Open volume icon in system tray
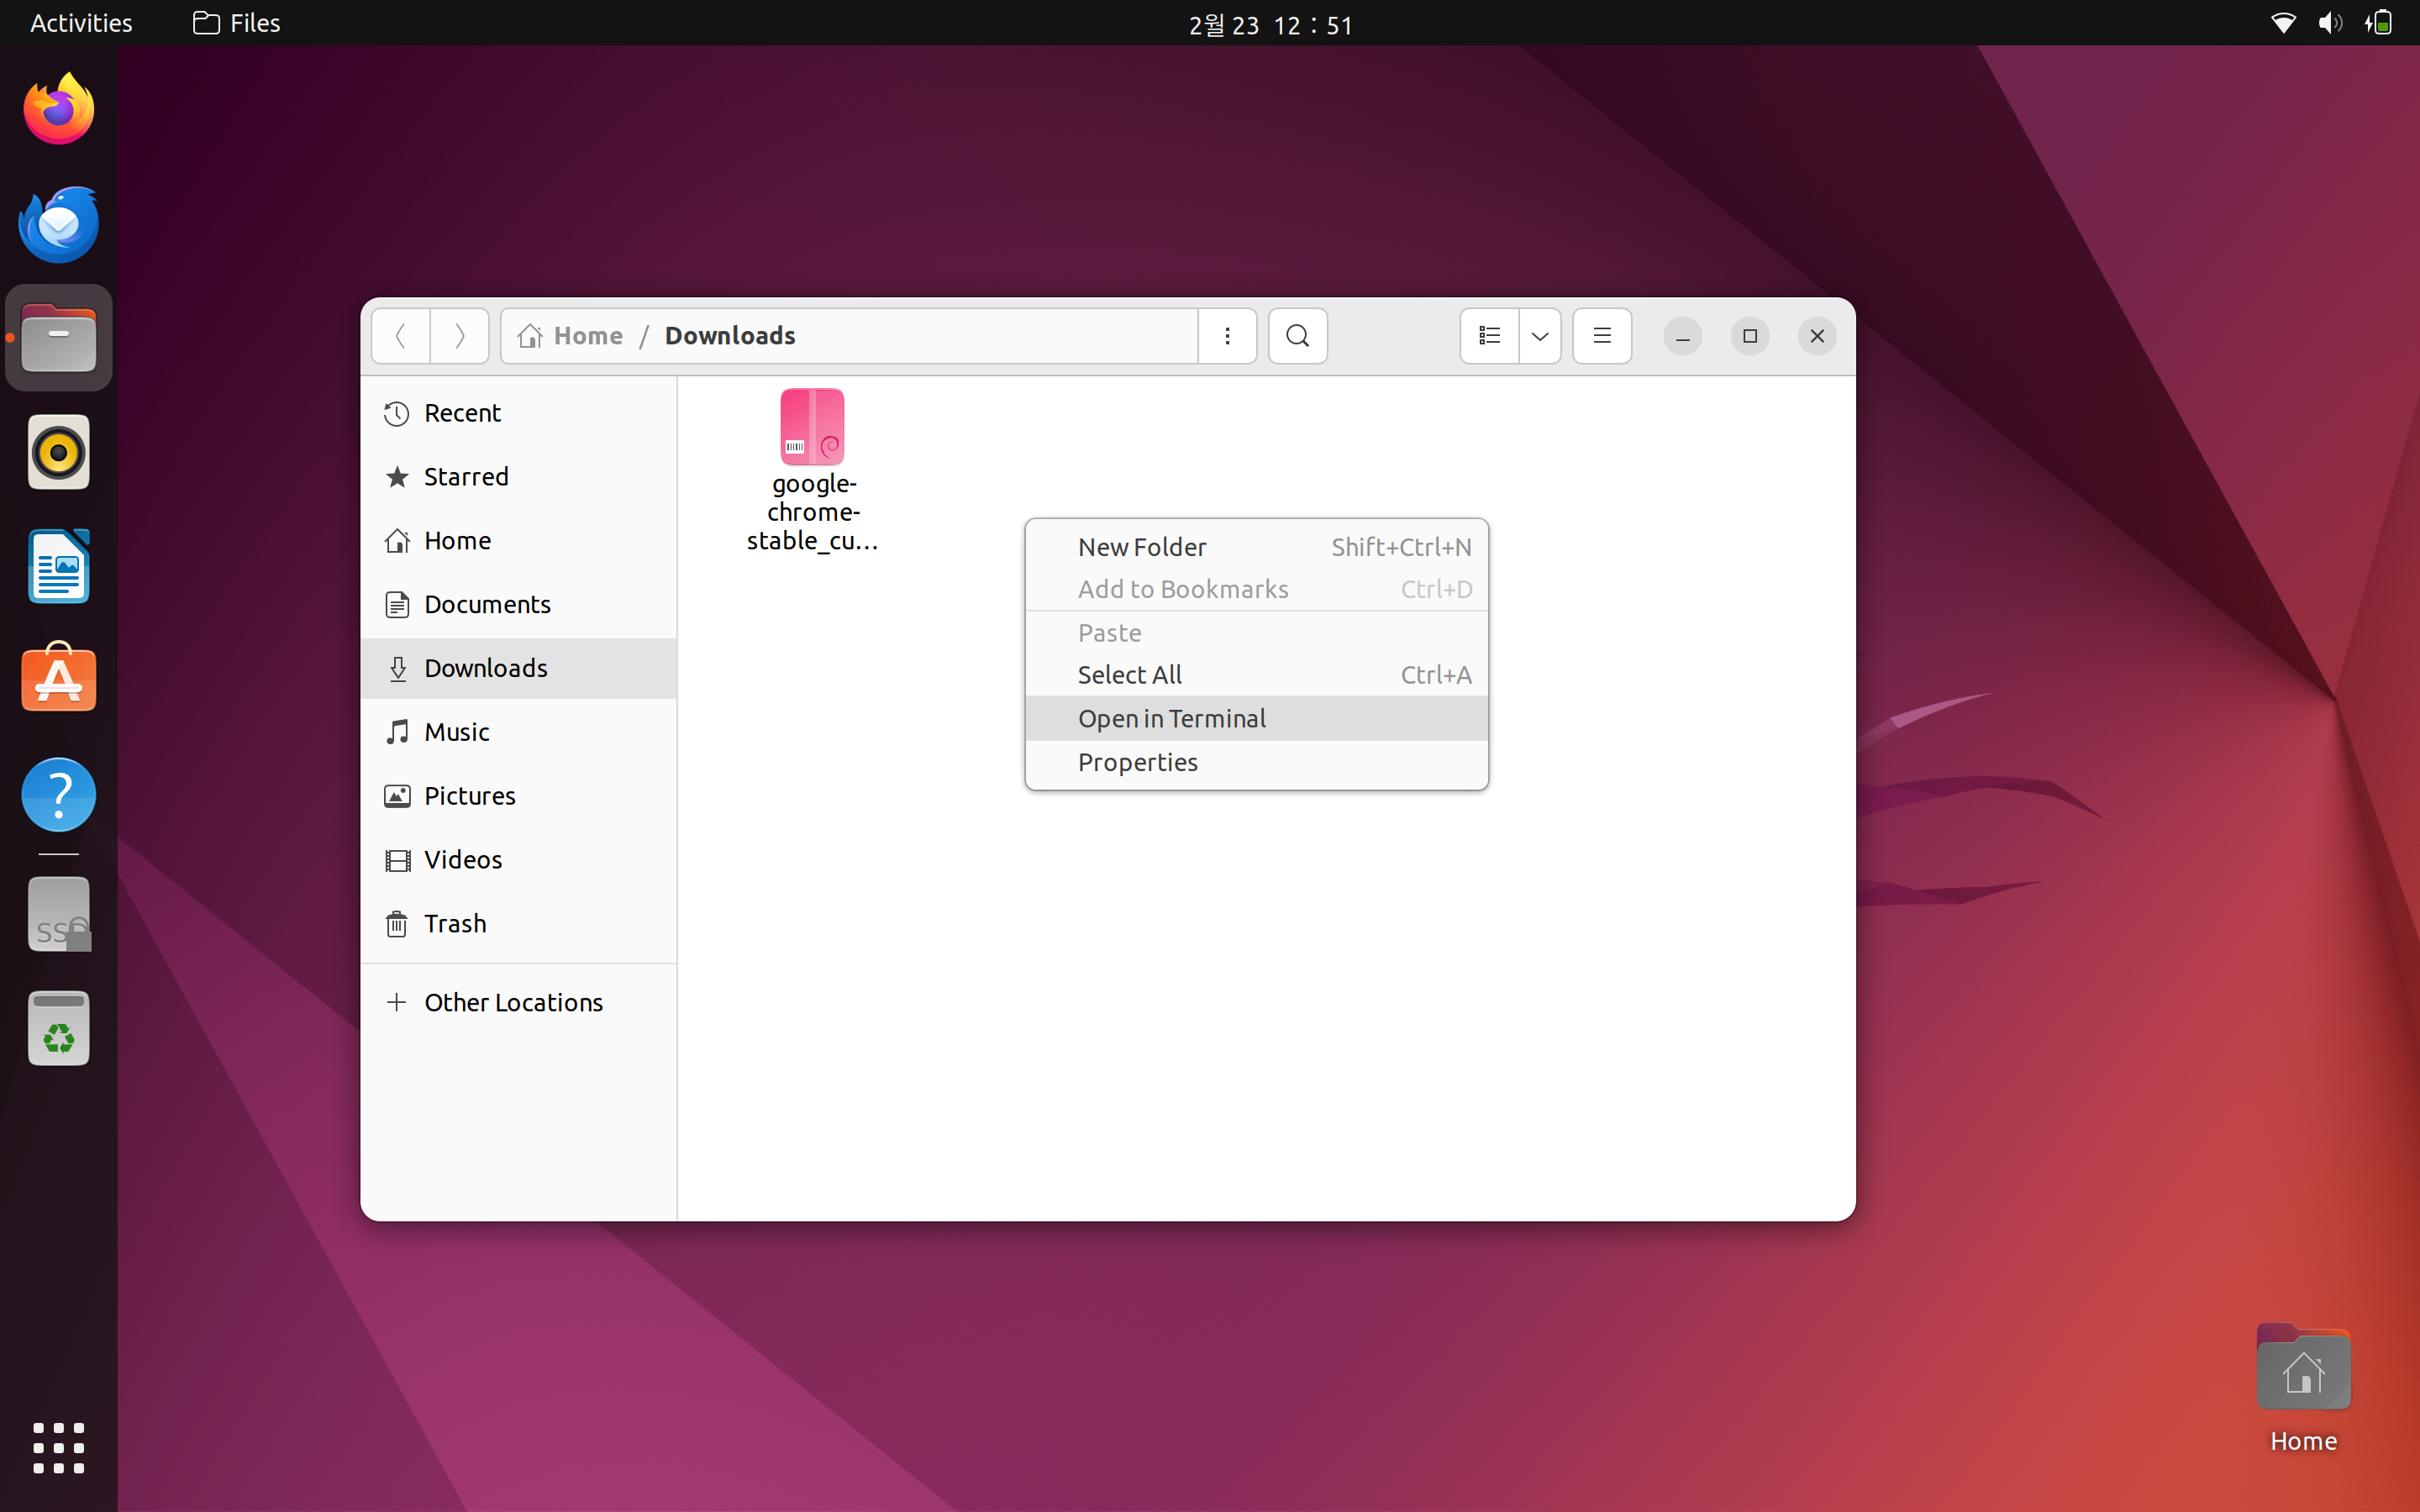 pyautogui.click(x=2329, y=23)
